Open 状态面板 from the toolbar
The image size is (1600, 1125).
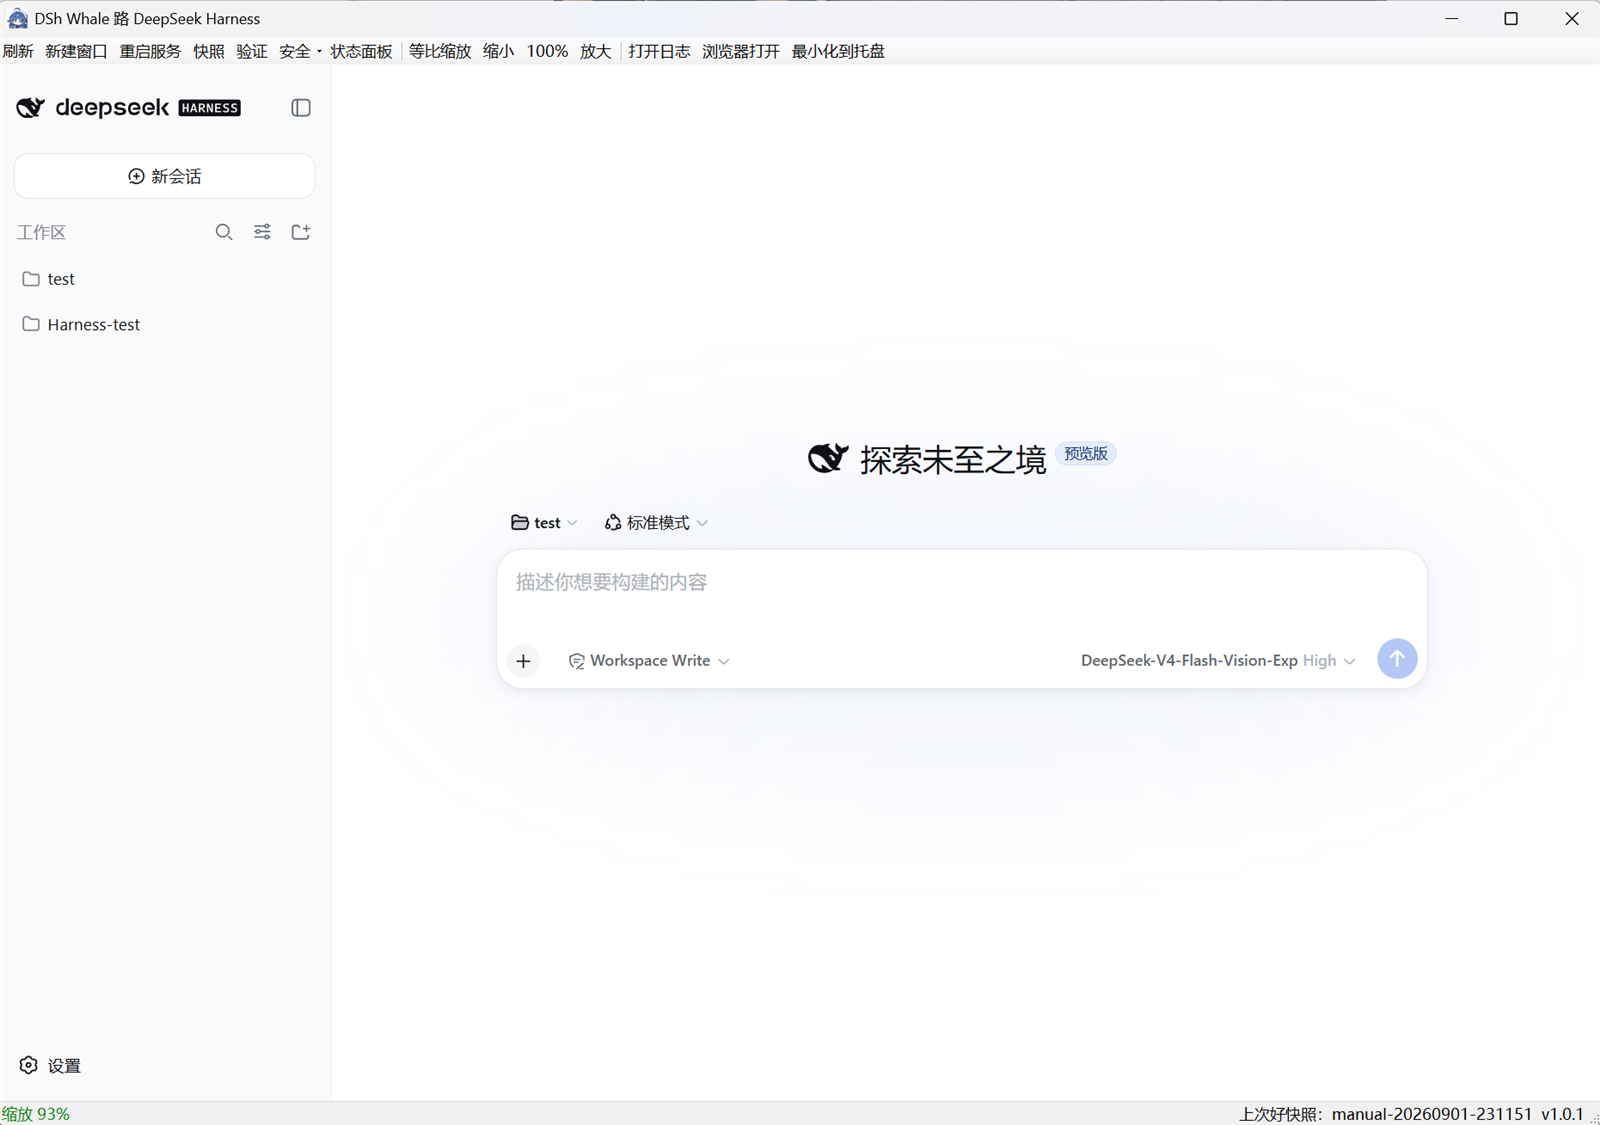click(361, 52)
